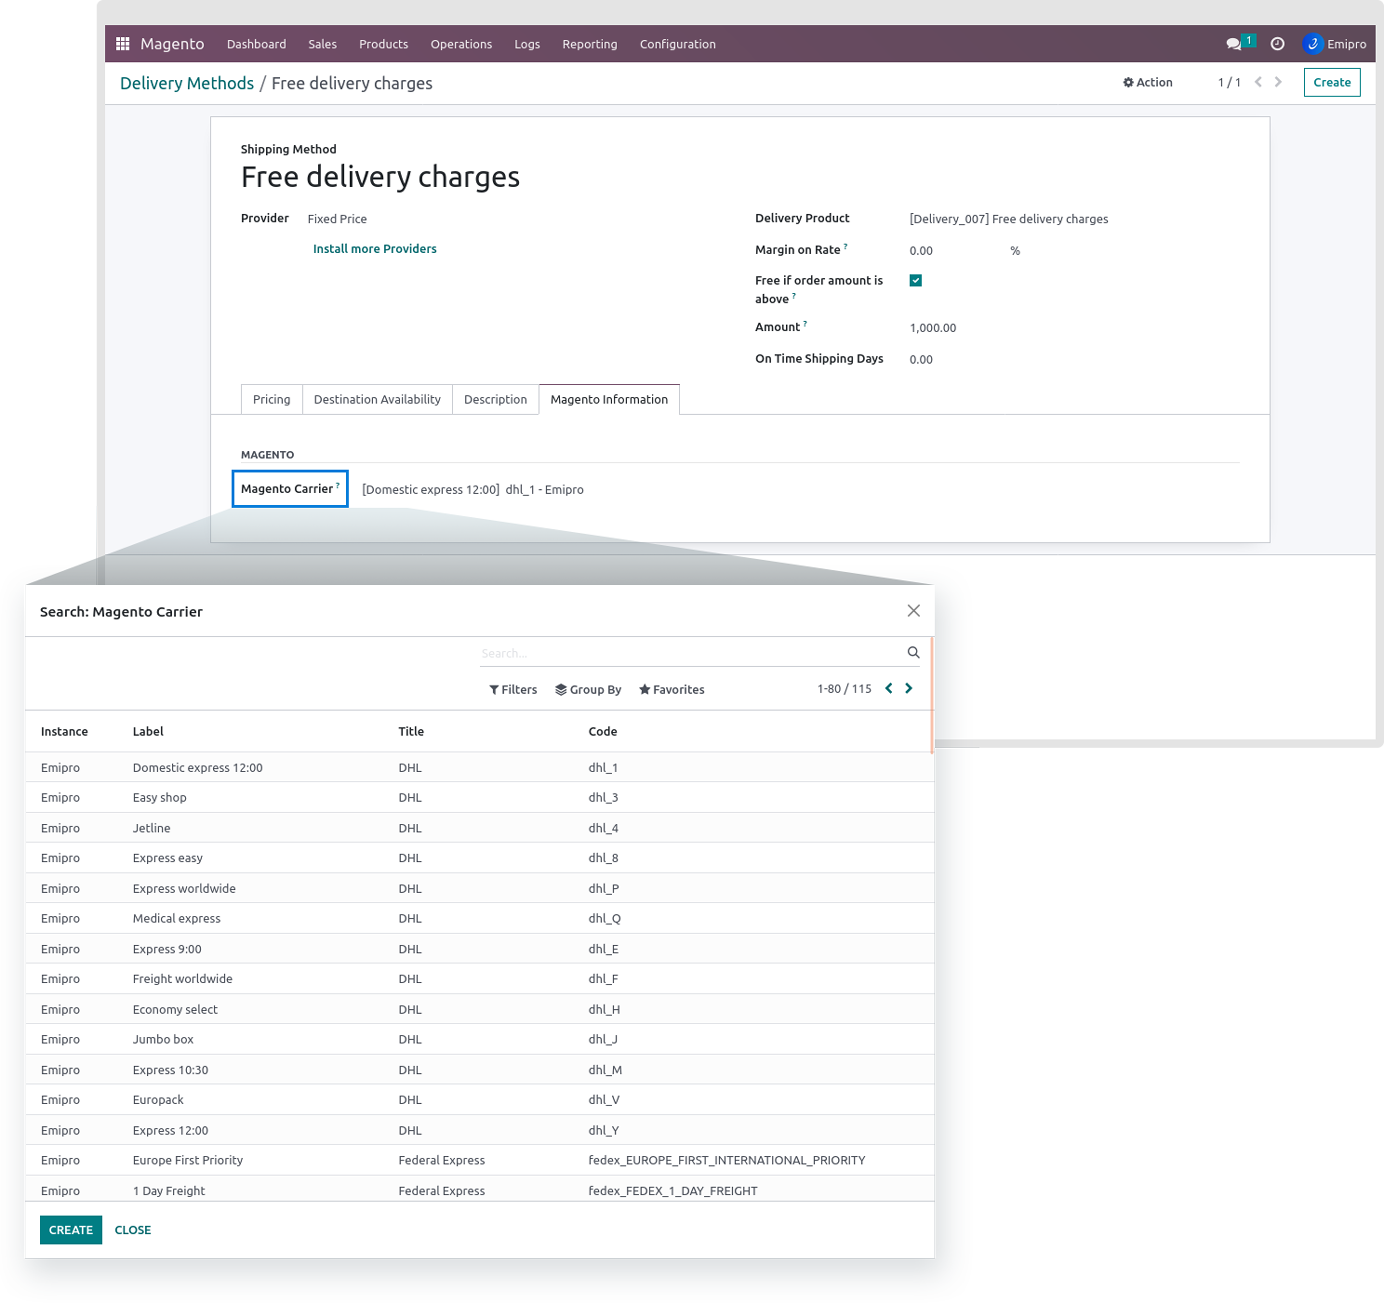Go to previous page of carrier list

click(888, 689)
